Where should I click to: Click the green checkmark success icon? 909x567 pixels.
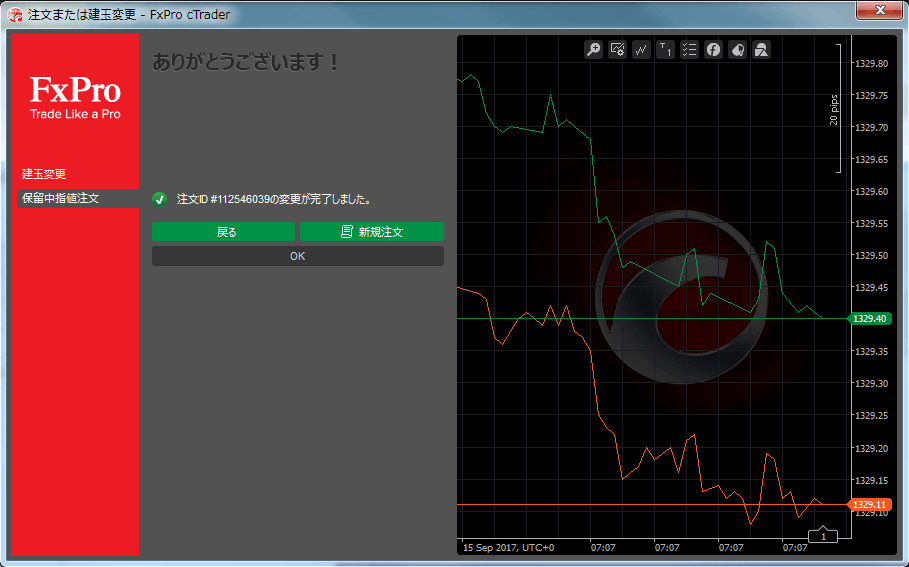159,199
